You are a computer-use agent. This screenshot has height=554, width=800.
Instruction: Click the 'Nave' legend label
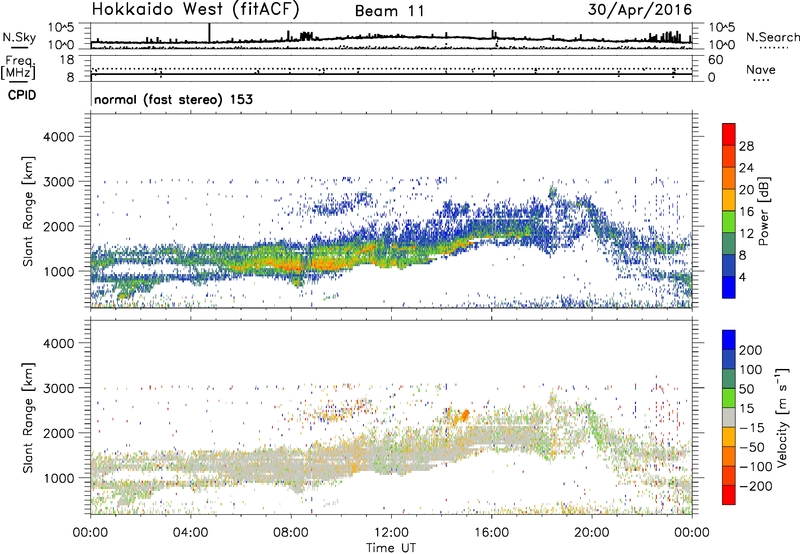point(761,69)
